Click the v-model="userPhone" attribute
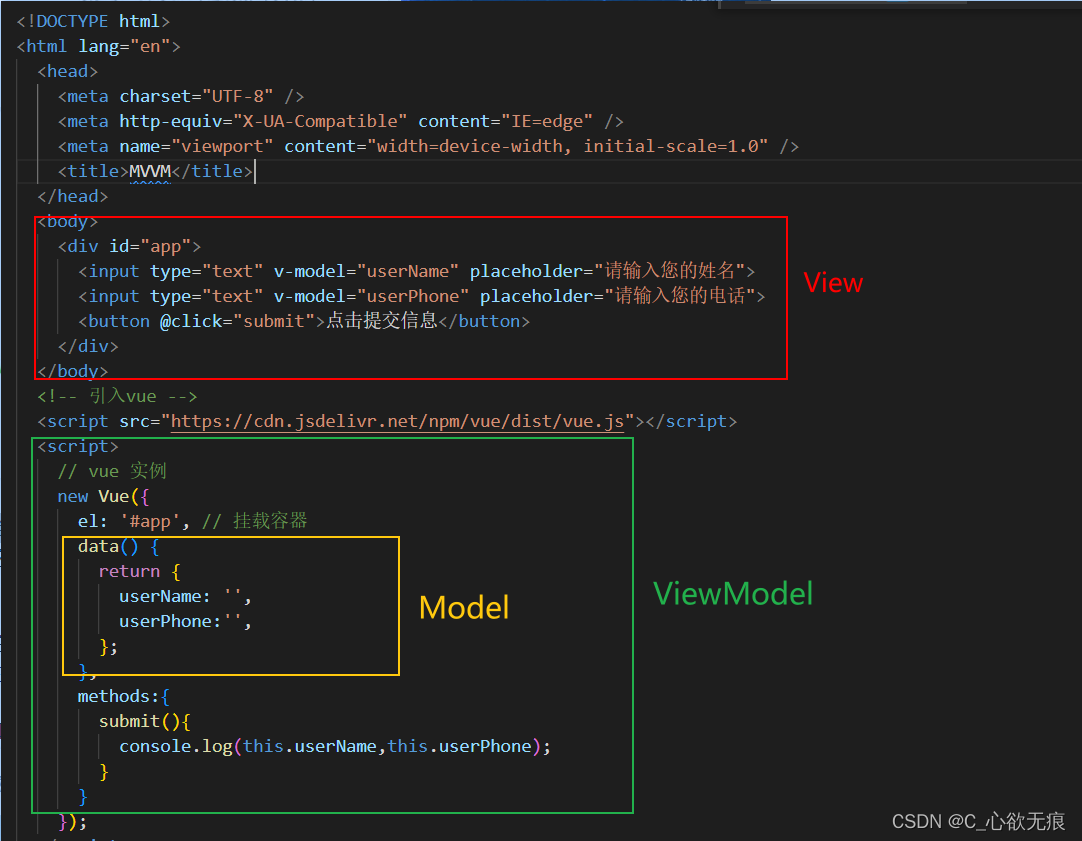The width and height of the screenshot is (1082, 841). coord(371,296)
